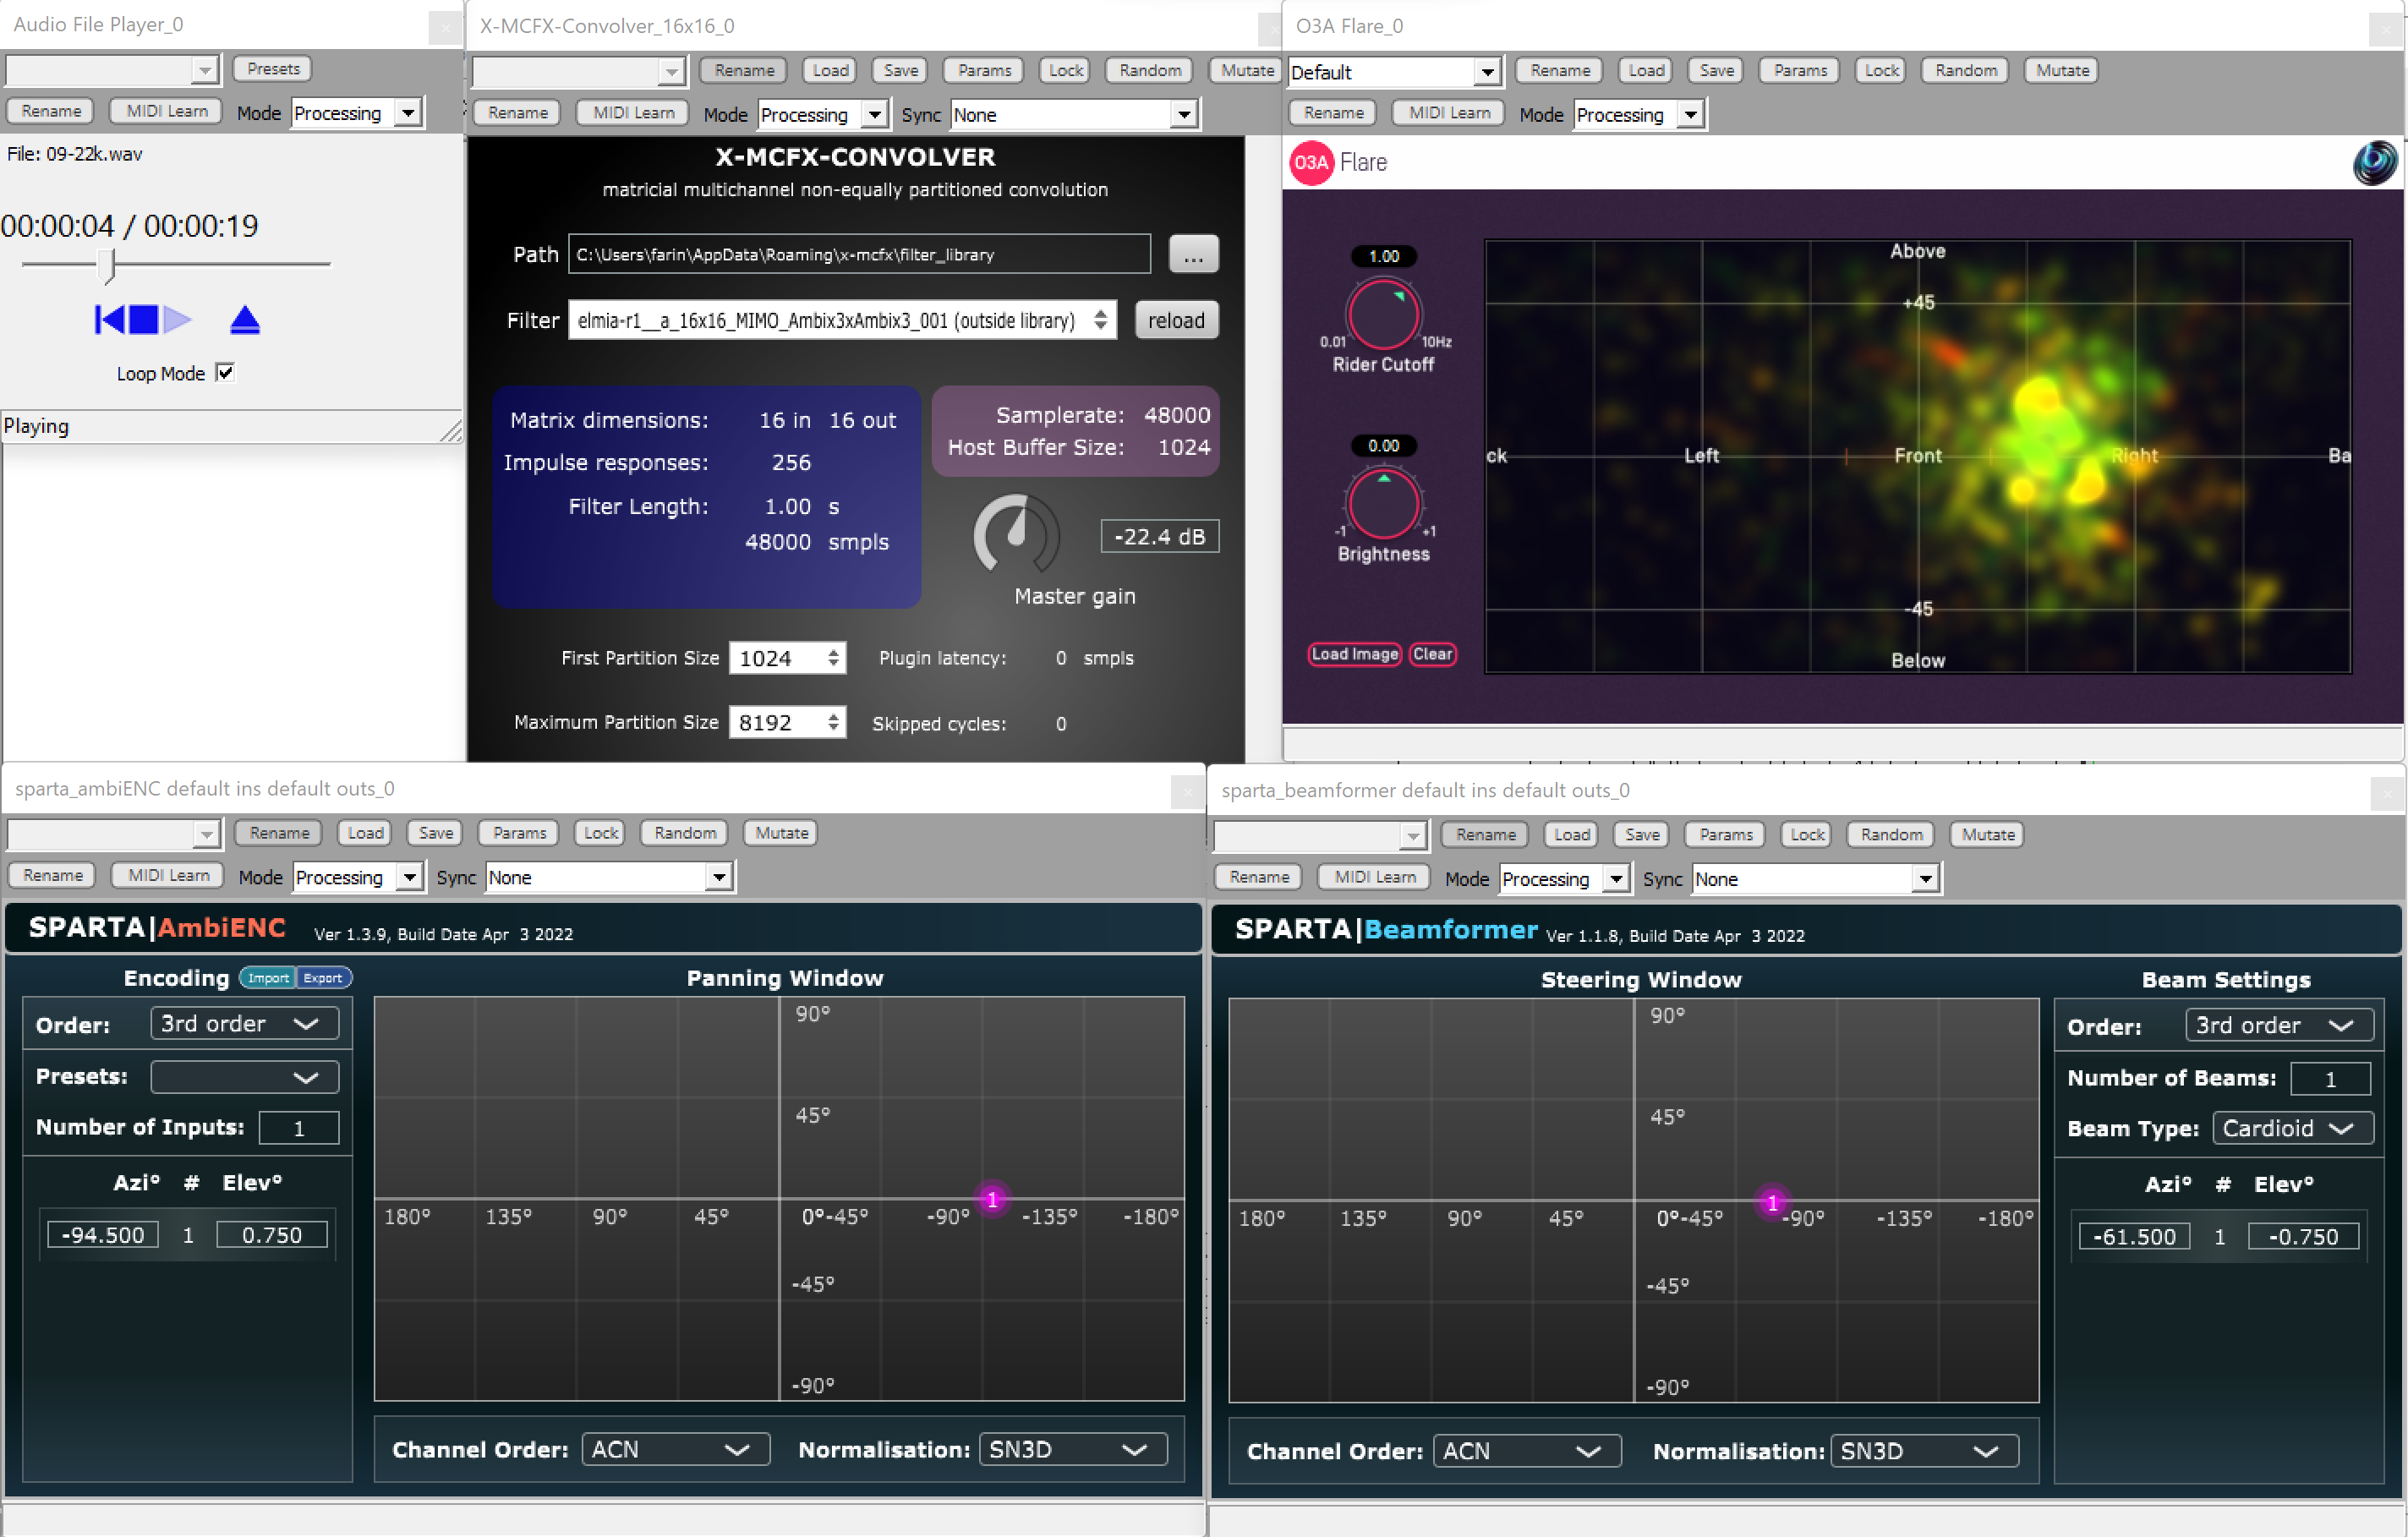Click the Number of Beams field
Screen dimensions: 2408x1537
pos(2330,1079)
